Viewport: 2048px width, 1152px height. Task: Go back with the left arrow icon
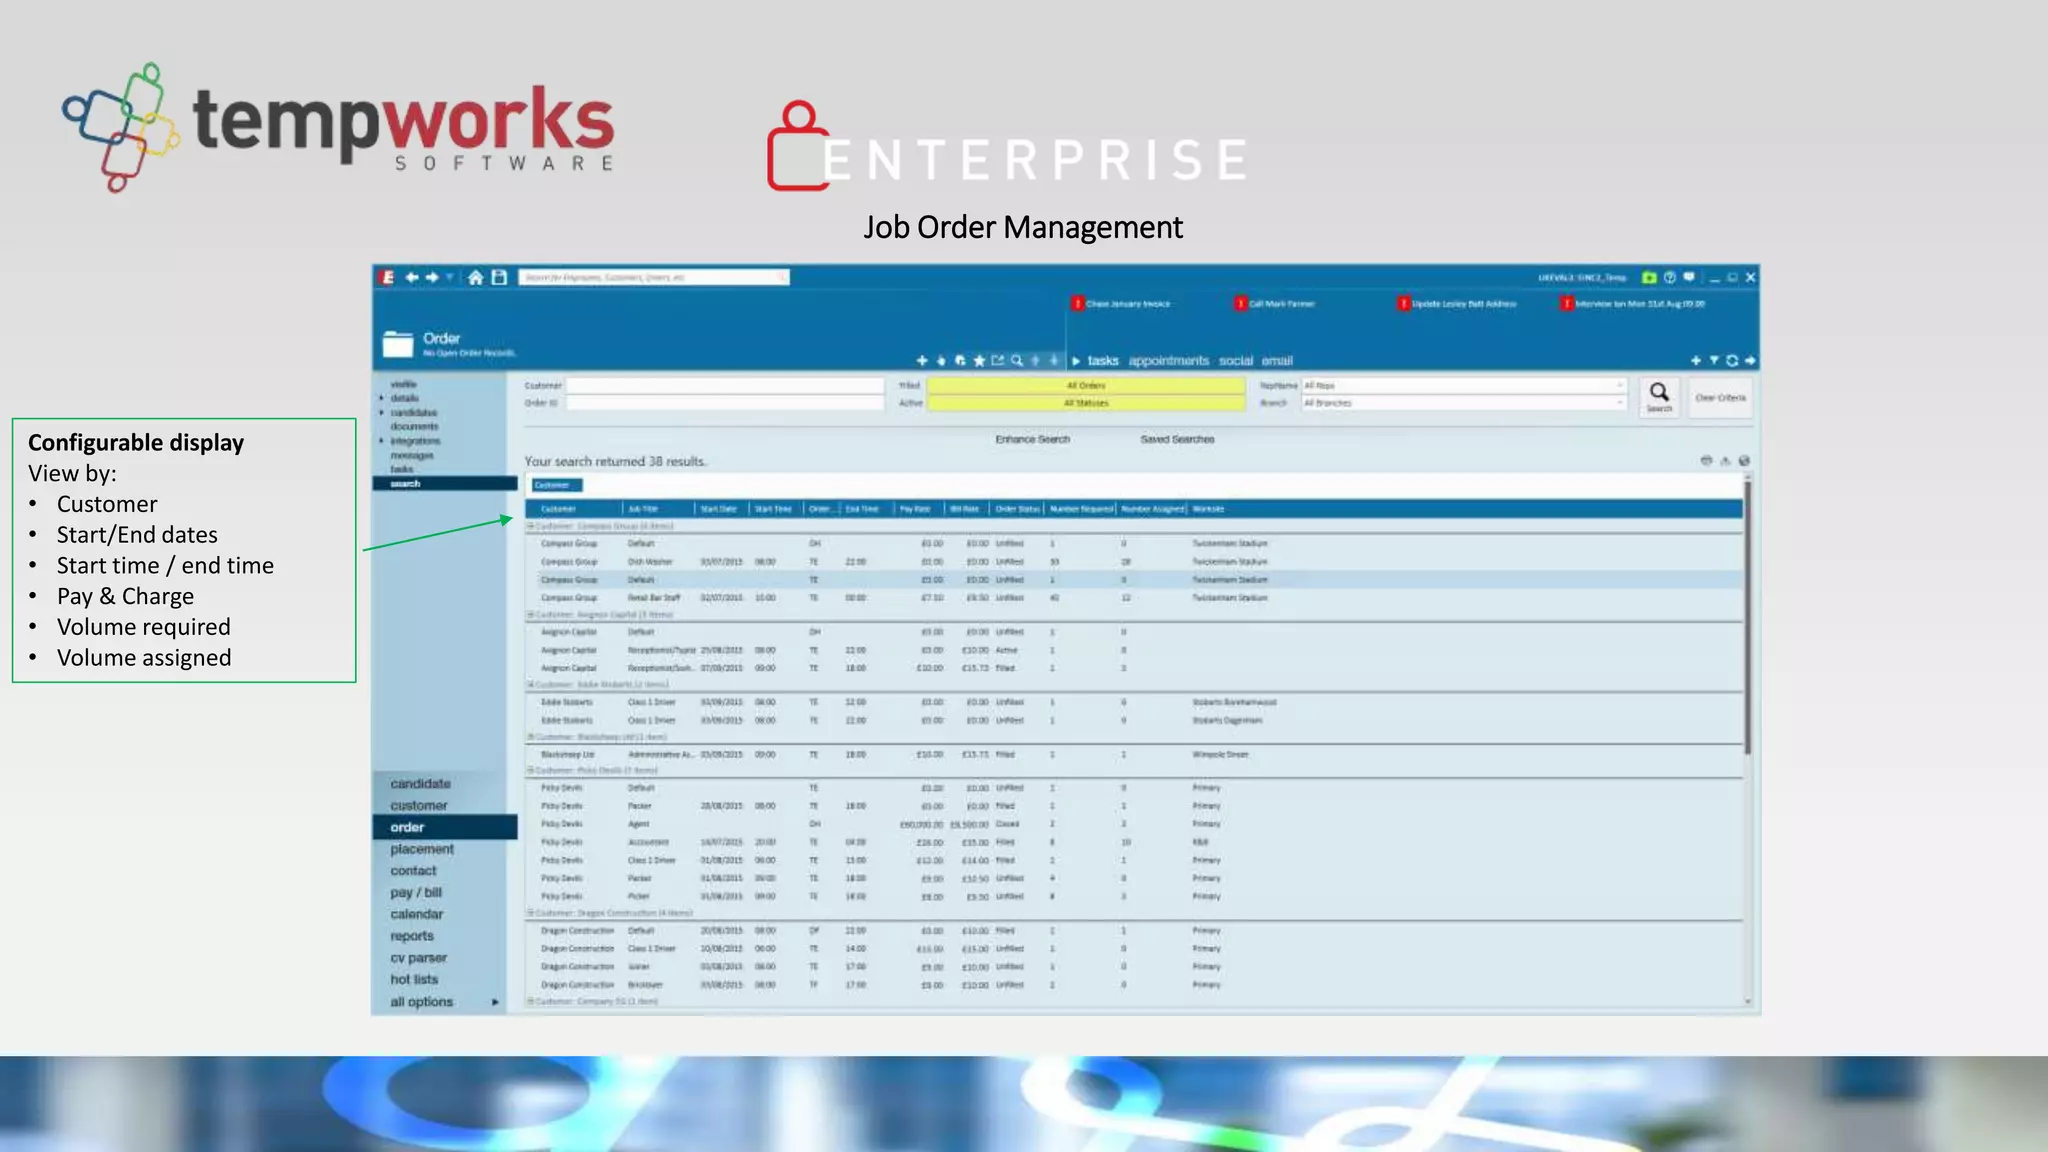pyautogui.click(x=412, y=277)
